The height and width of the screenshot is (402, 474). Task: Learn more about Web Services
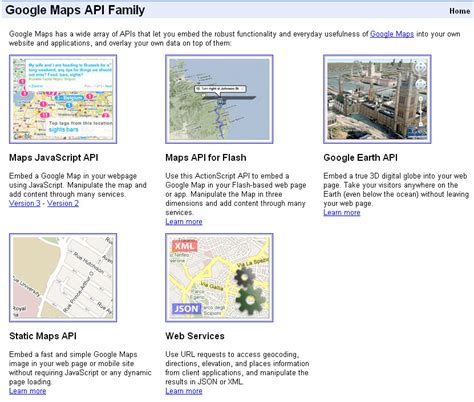pos(184,391)
